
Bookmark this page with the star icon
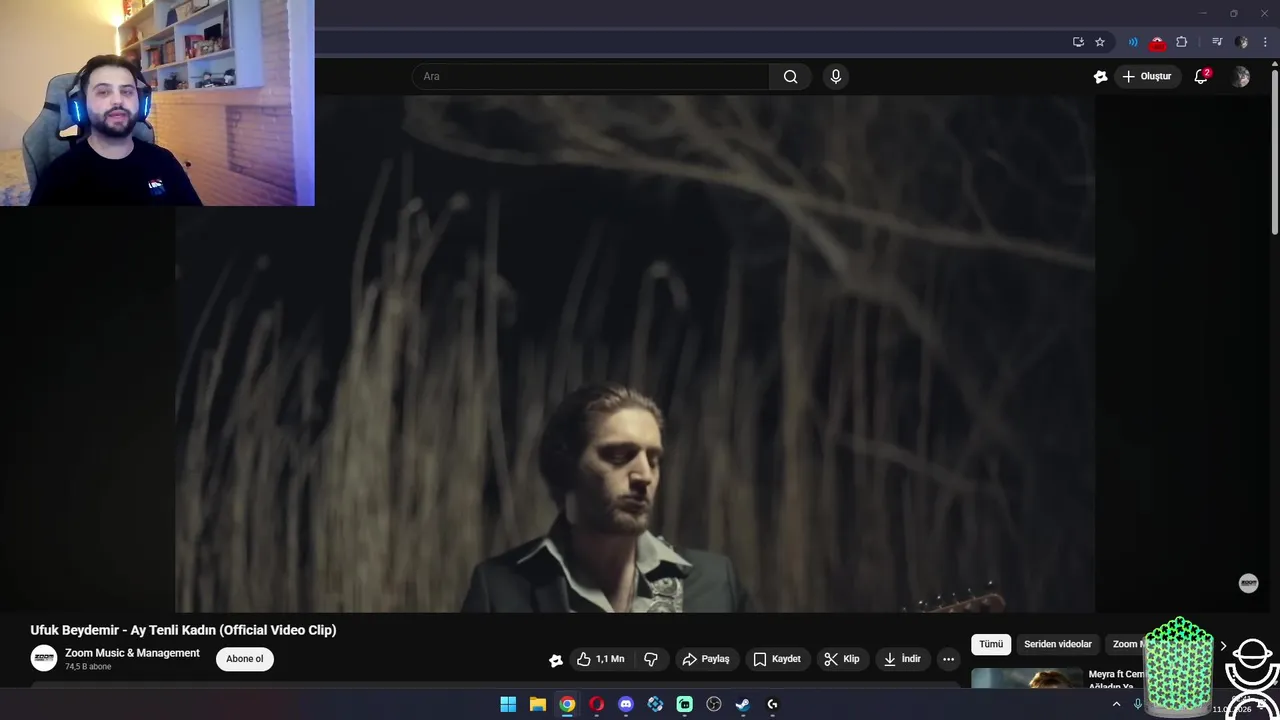click(x=1100, y=42)
